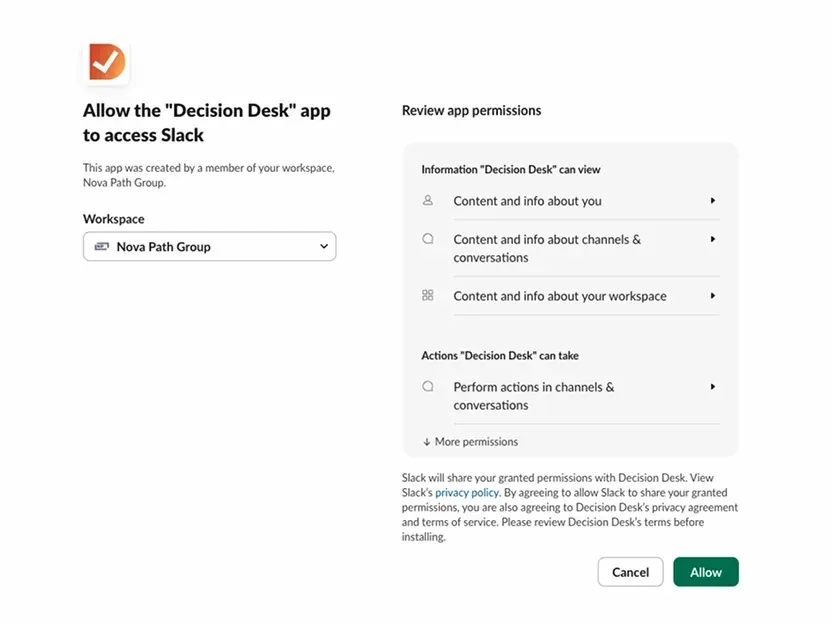The width and height of the screenshot is (832, 624).
Task: Open the Workspace dropdown chevron
Action: [323, 246]
